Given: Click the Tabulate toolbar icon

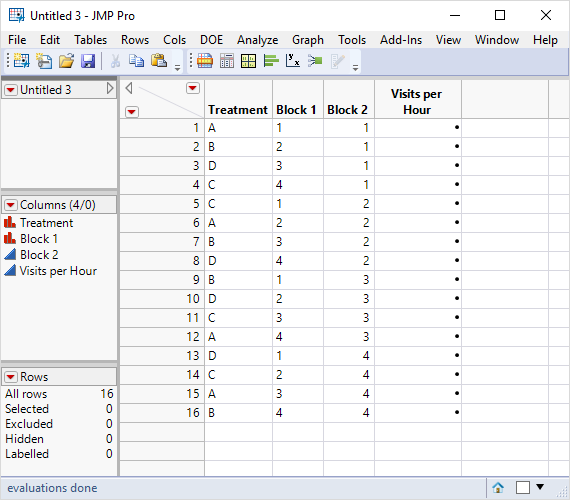Looking at the screenshot, I should pos(227,61).
